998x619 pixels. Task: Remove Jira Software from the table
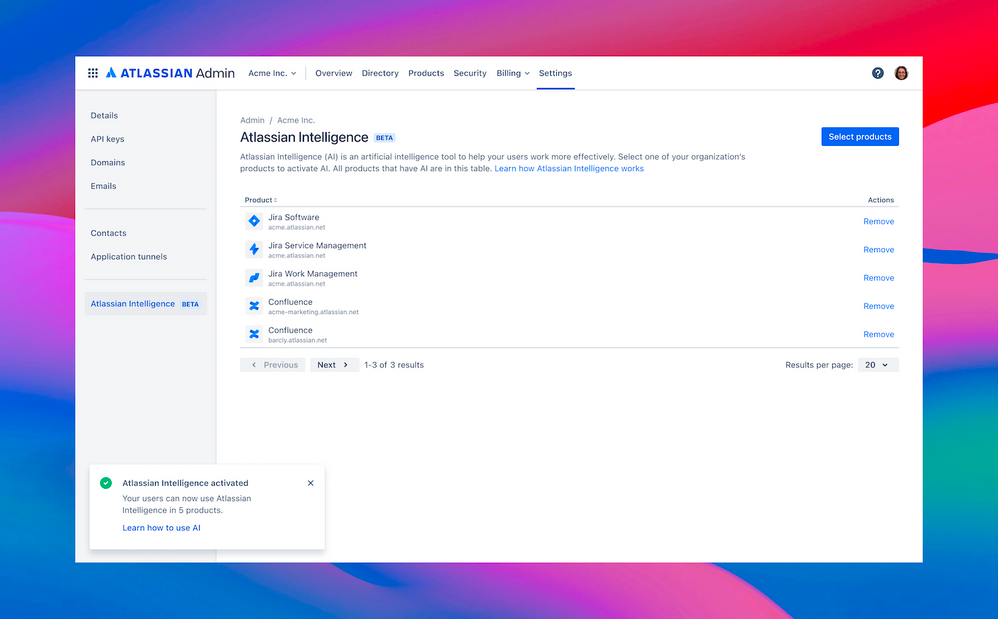click(x=878, y=221)
